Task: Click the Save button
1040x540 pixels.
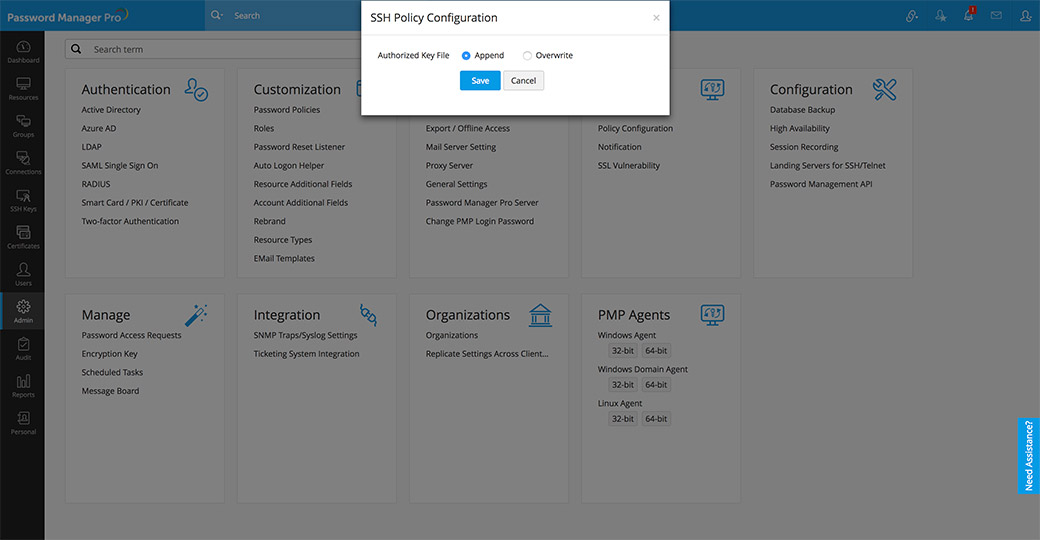Action: [480, 81]
